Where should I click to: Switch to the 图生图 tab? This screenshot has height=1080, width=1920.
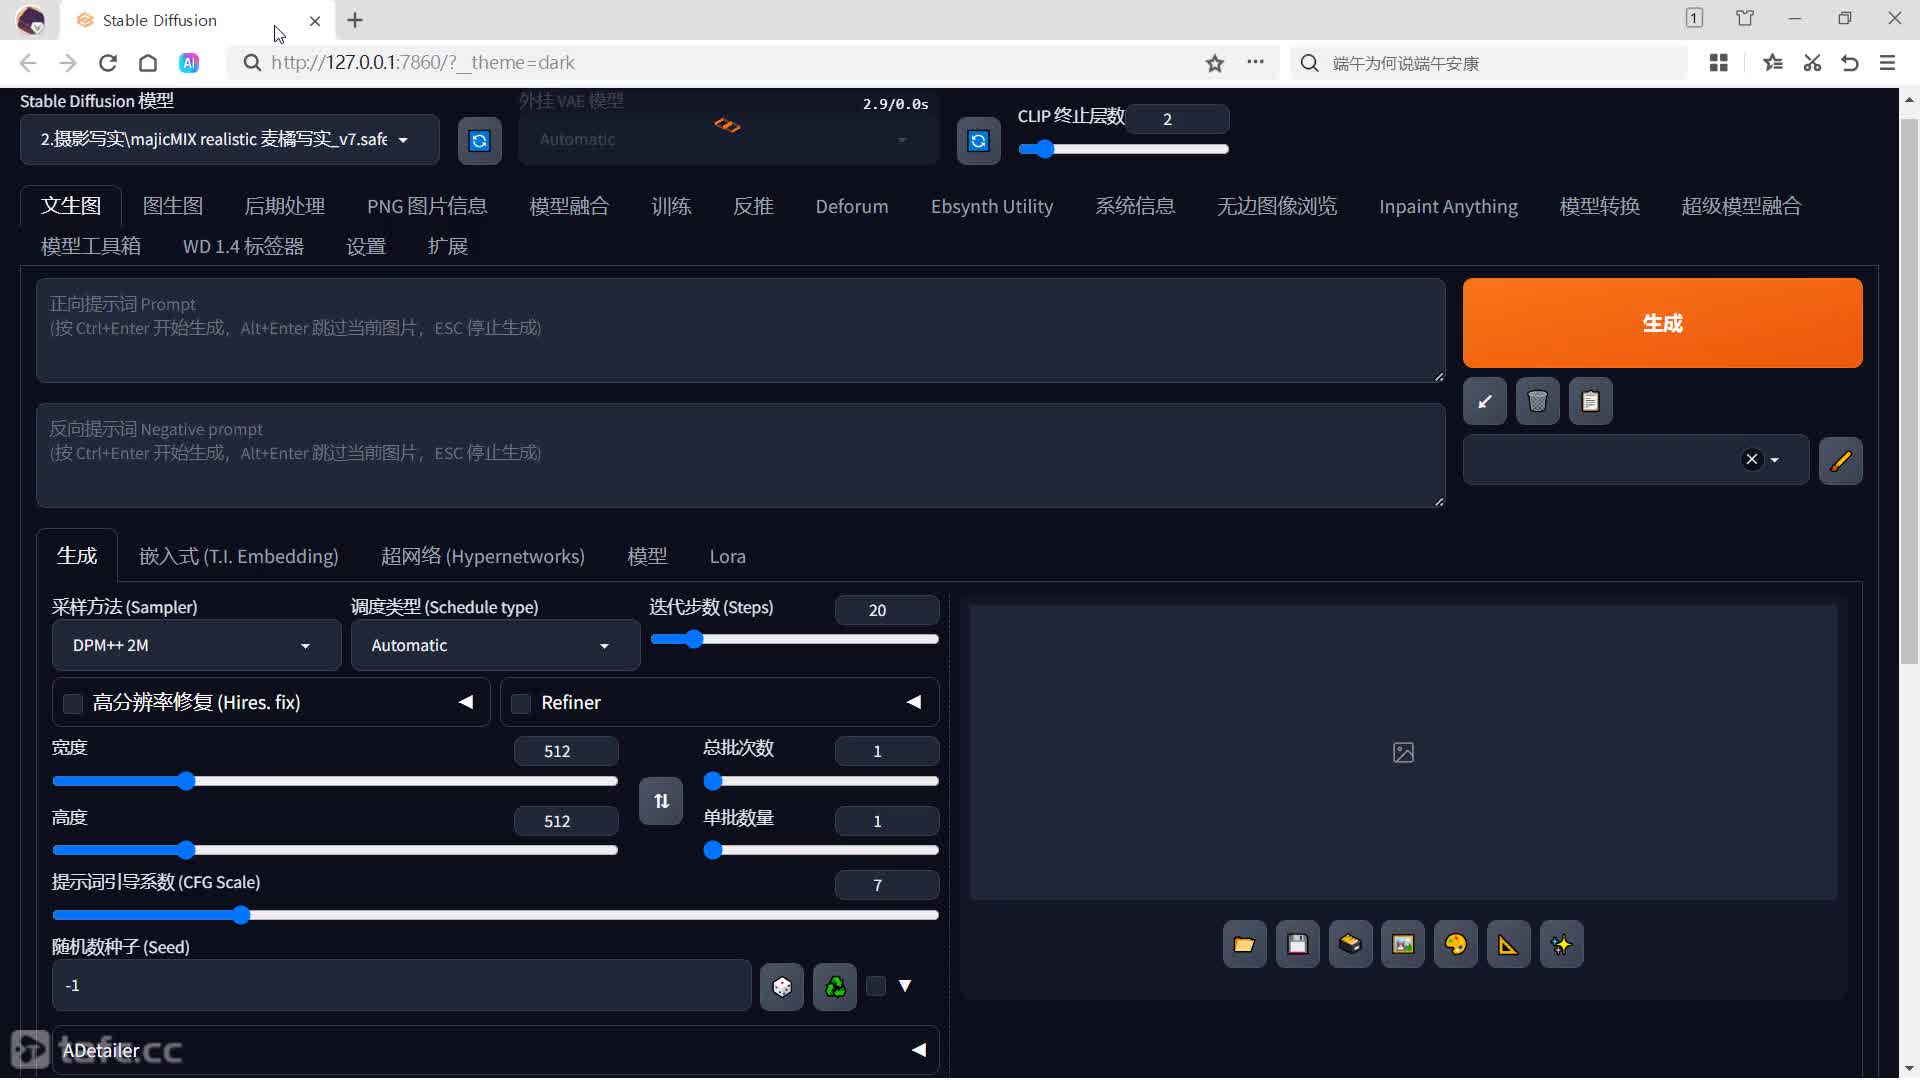point(173,206)
